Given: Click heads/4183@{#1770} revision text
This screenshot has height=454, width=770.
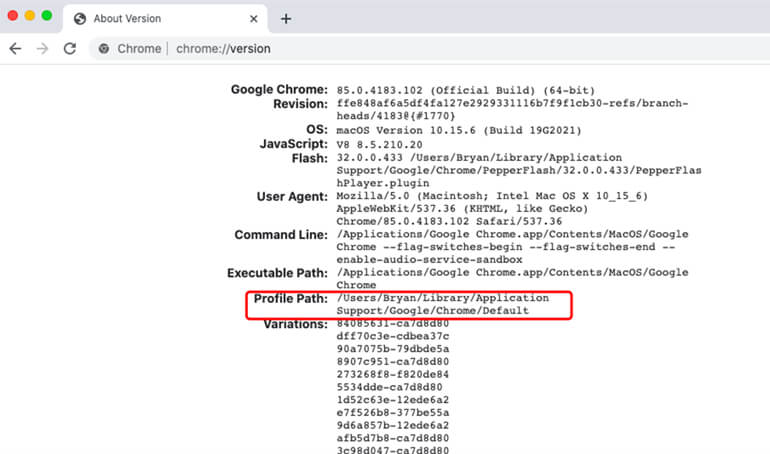Looking at the screenshot, I should [x=396, y=116].
